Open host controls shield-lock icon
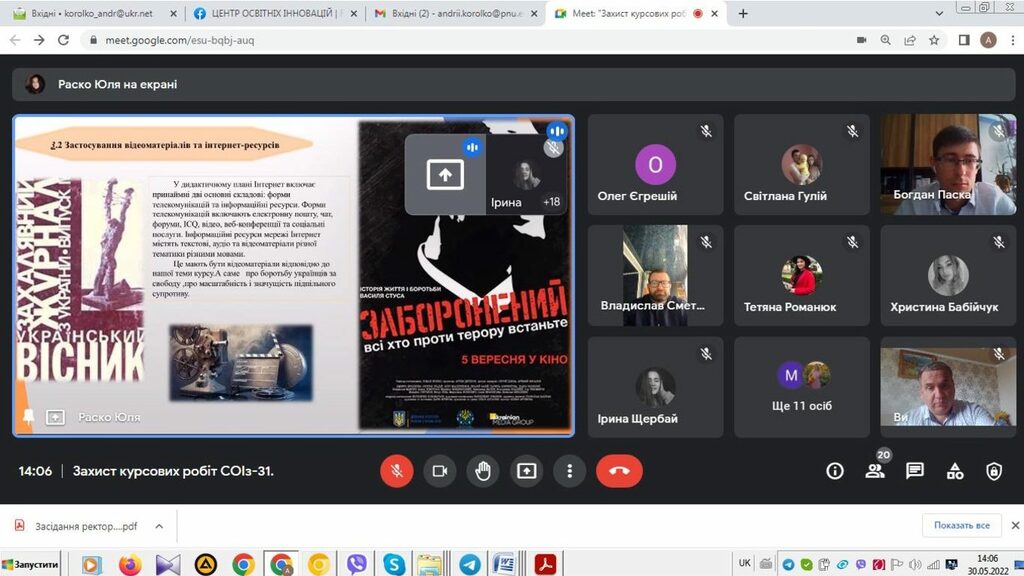The width and height of the screenshot is (1024, 576). [x=994, y=471]
